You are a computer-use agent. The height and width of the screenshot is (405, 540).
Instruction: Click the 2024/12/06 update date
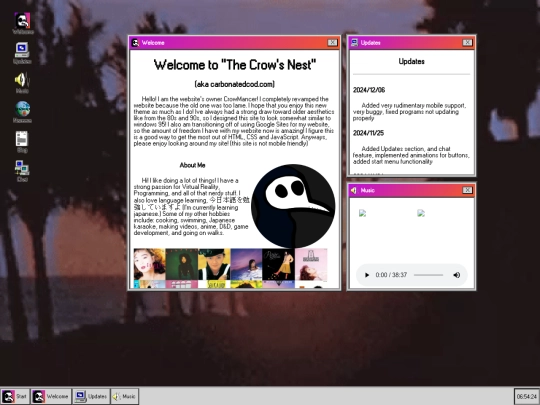369,90
